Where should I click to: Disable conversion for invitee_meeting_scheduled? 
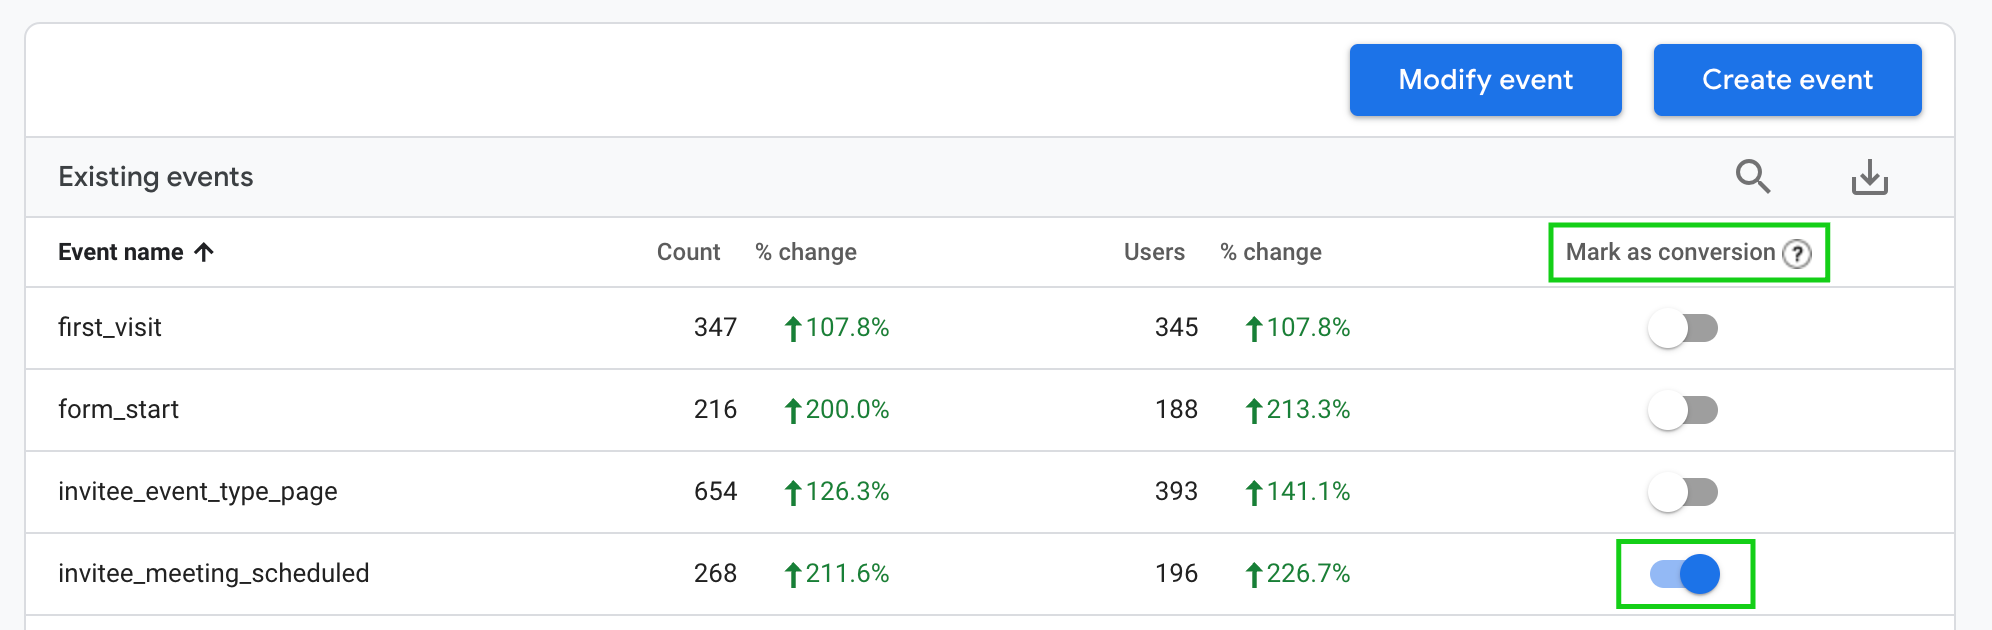click(x=1685, y=574)
